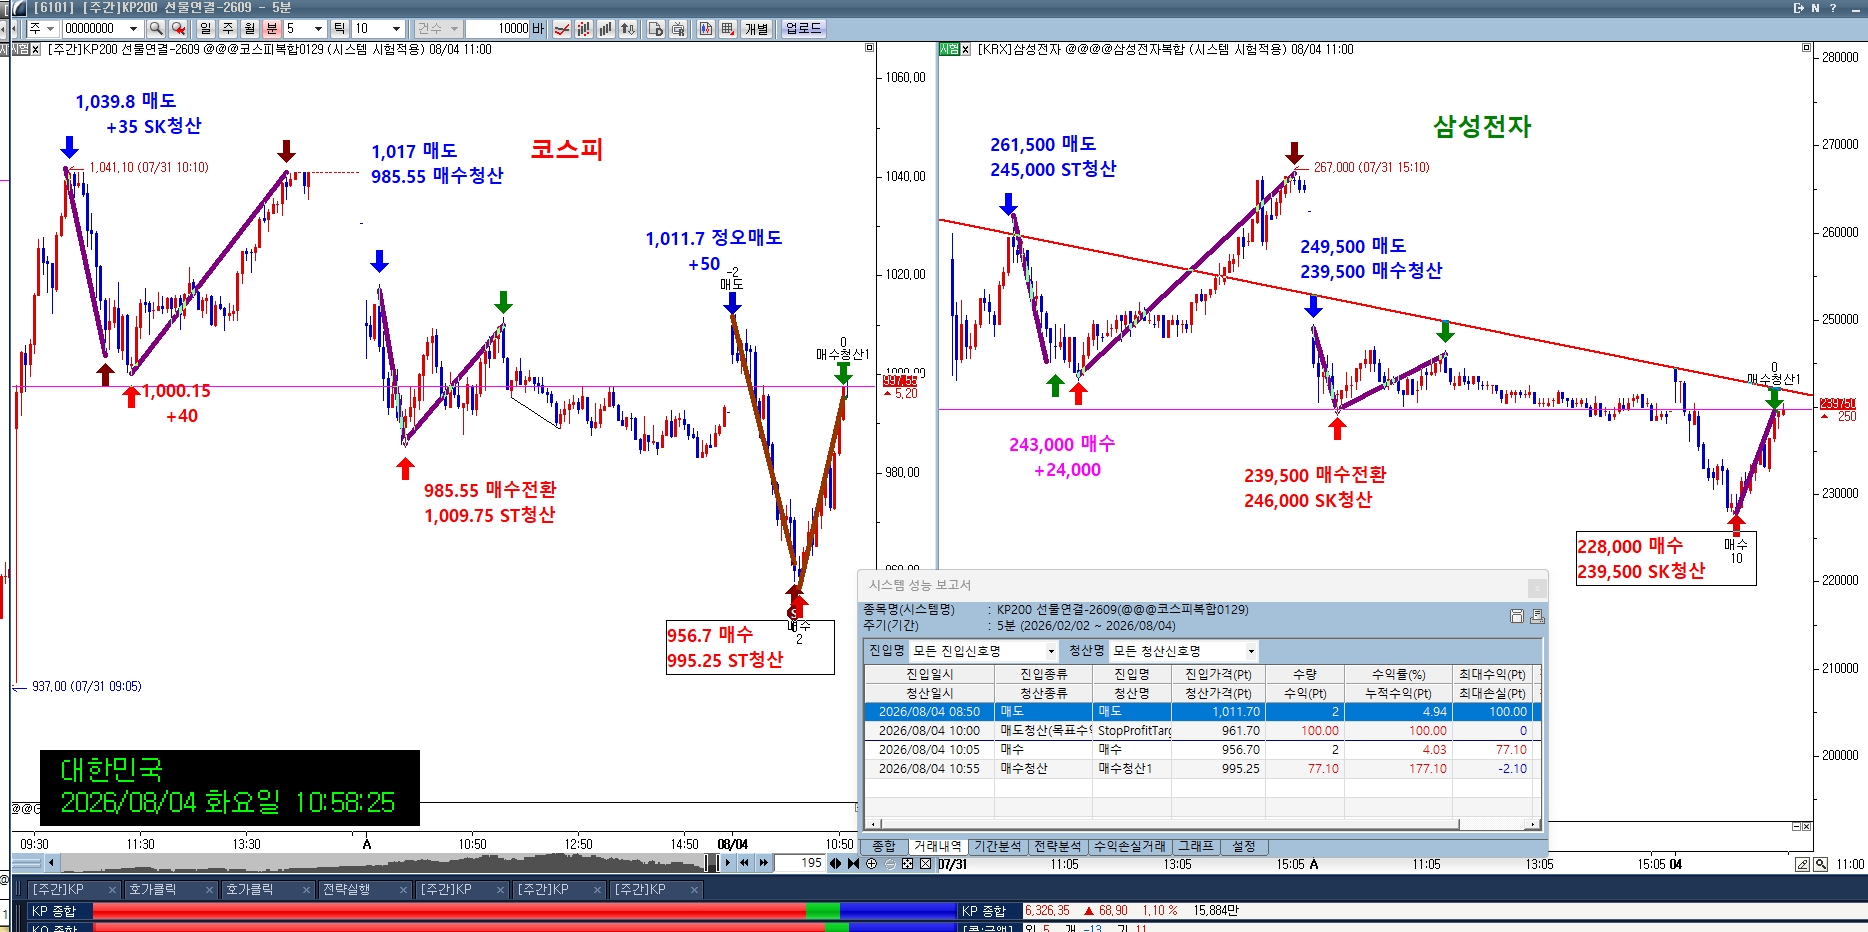Switch to the 그래프 report tab
1868x932 pixels.
1196,847
